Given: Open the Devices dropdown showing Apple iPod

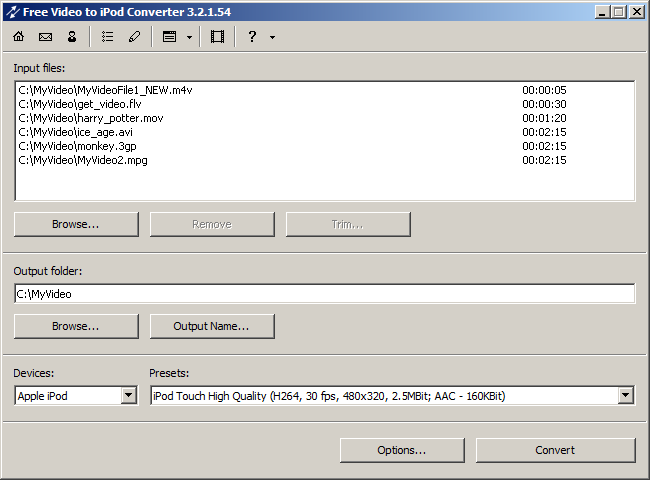Looking at the screenshot, I should pos(128,396).
